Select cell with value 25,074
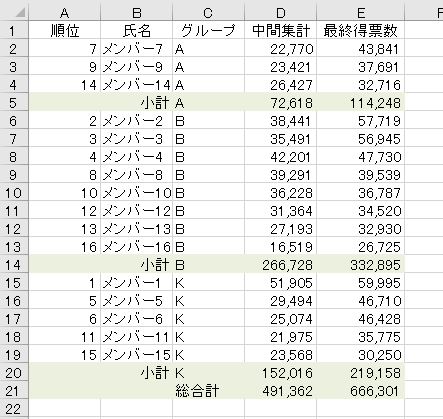Screen dimensions: 443x419 click(280, 319)
